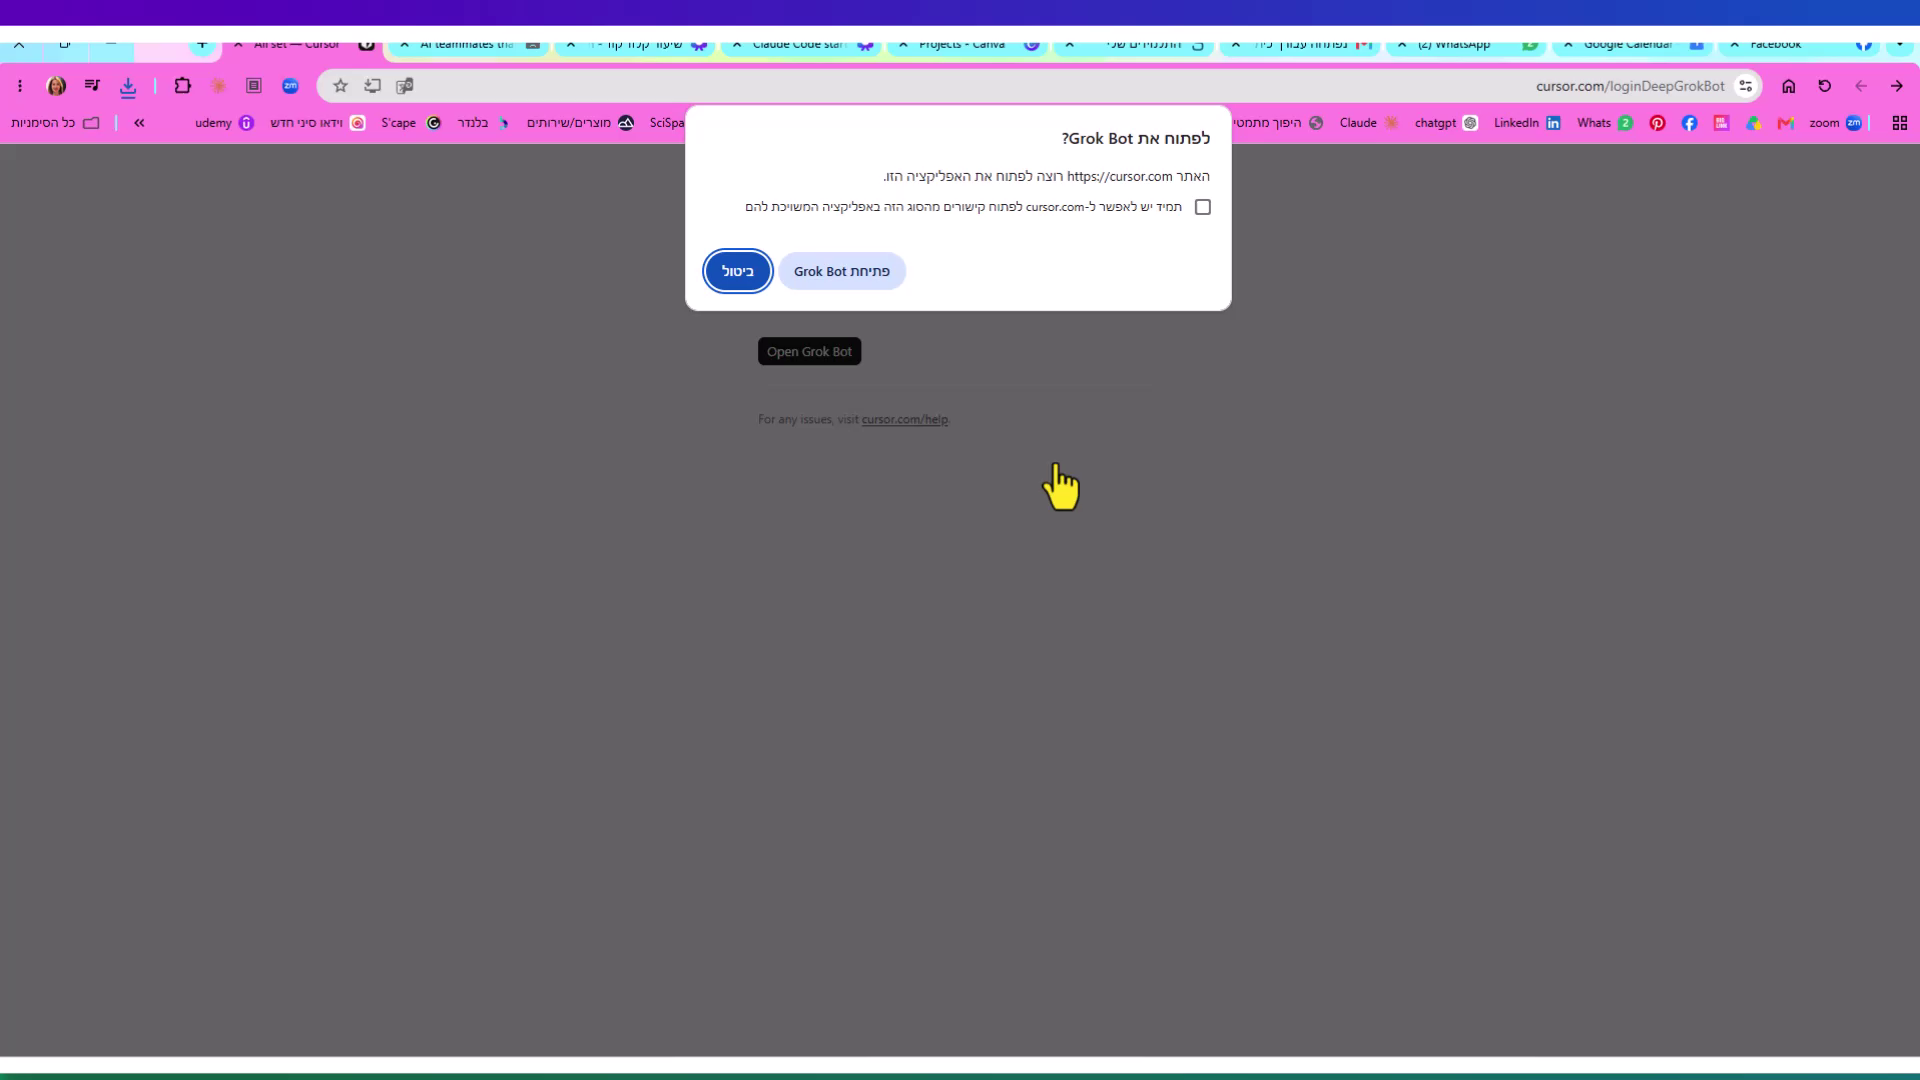Viewport: 1920px width, 1080px height.
Task: Open the מוצרים/שירותים bookmark
Action: (x=580, y=123)
